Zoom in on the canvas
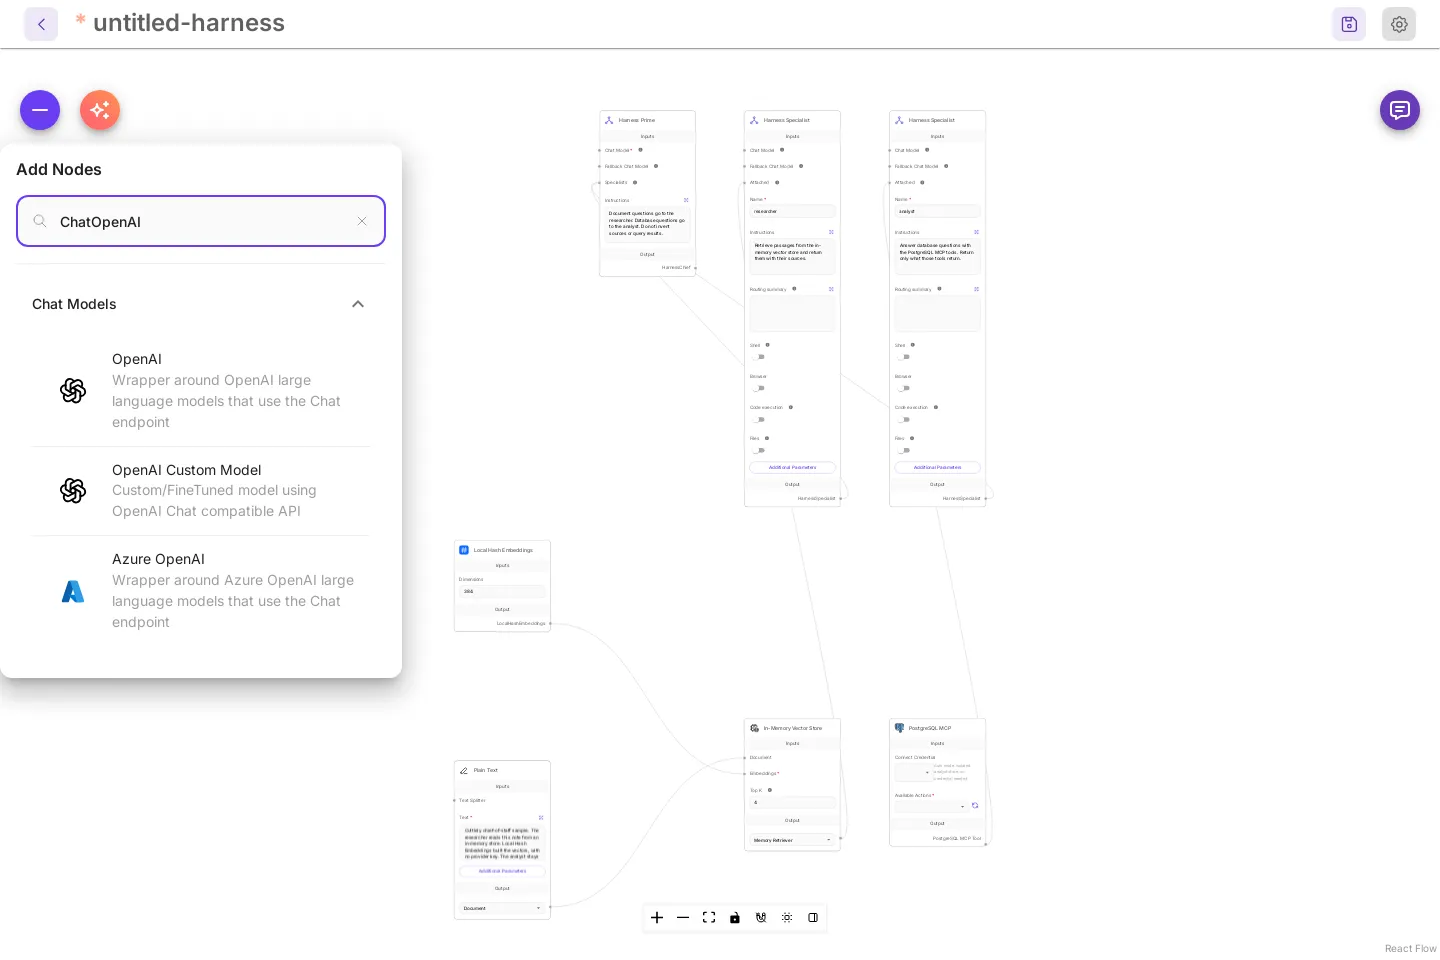 tap(657, 918)
